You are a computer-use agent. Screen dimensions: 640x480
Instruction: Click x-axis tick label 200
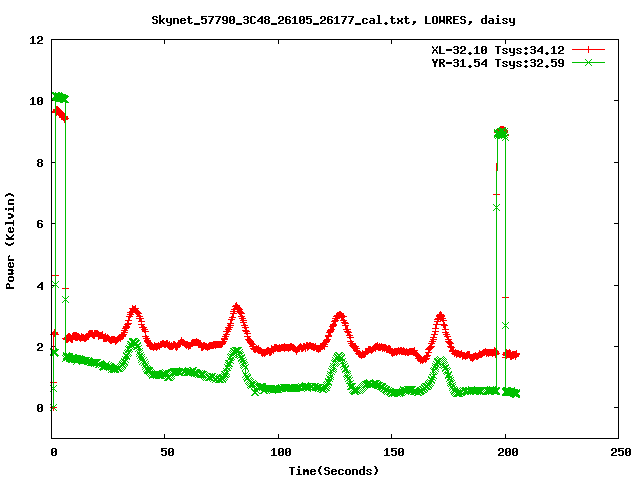click(507, 452)
